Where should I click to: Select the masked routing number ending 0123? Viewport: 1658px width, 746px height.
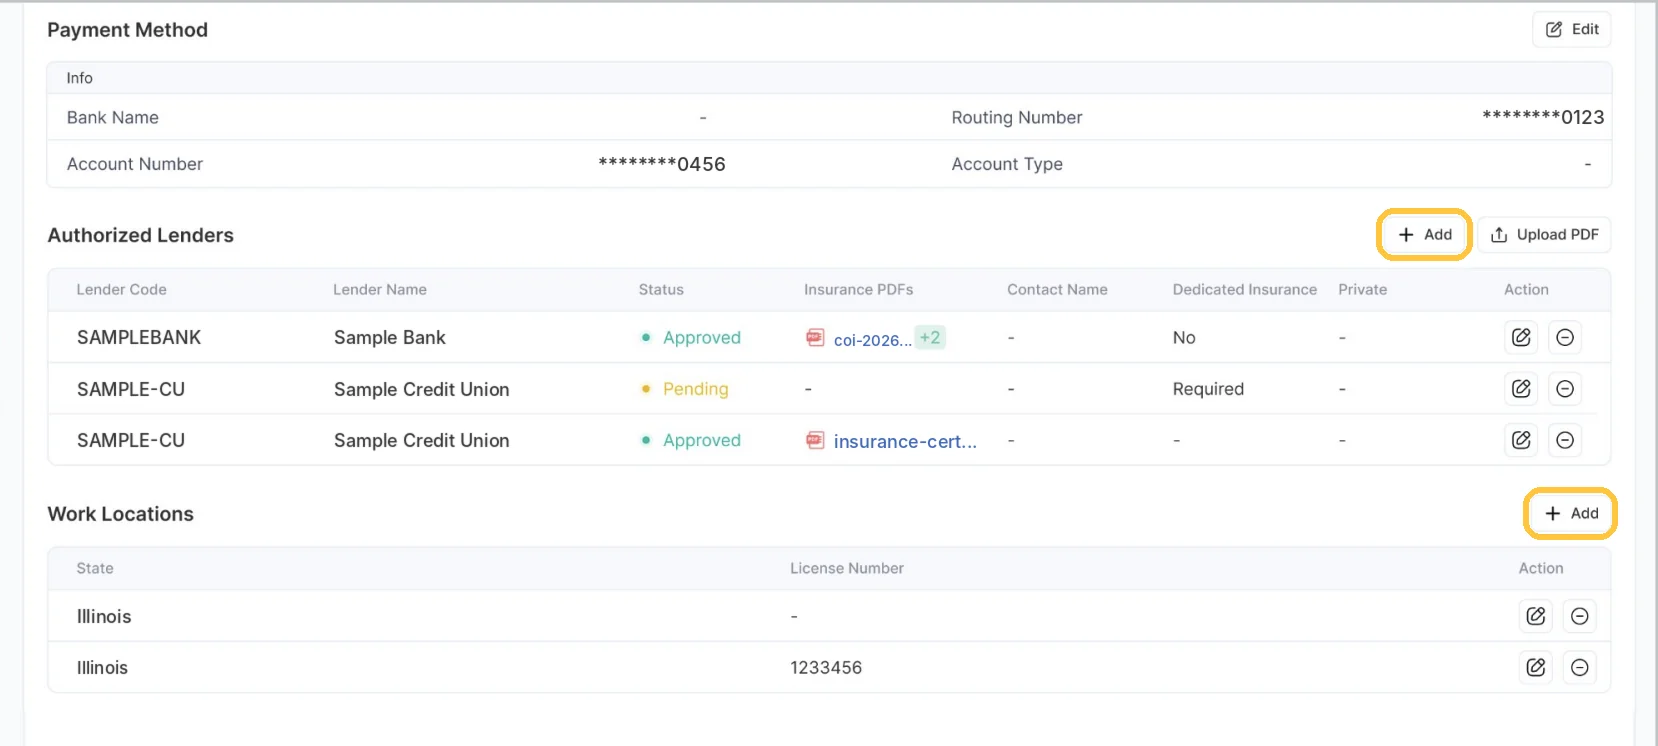pyautogui.click(x=1543, y=117)
